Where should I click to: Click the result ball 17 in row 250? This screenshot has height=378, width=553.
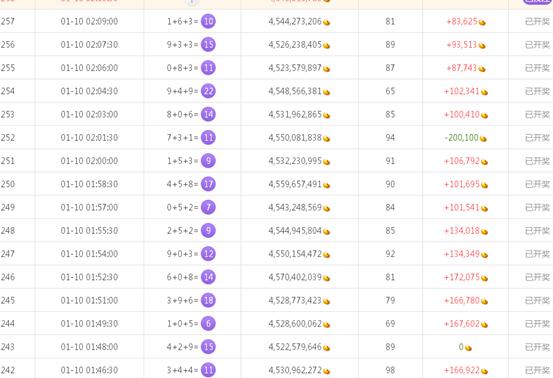tap(208, 184)
